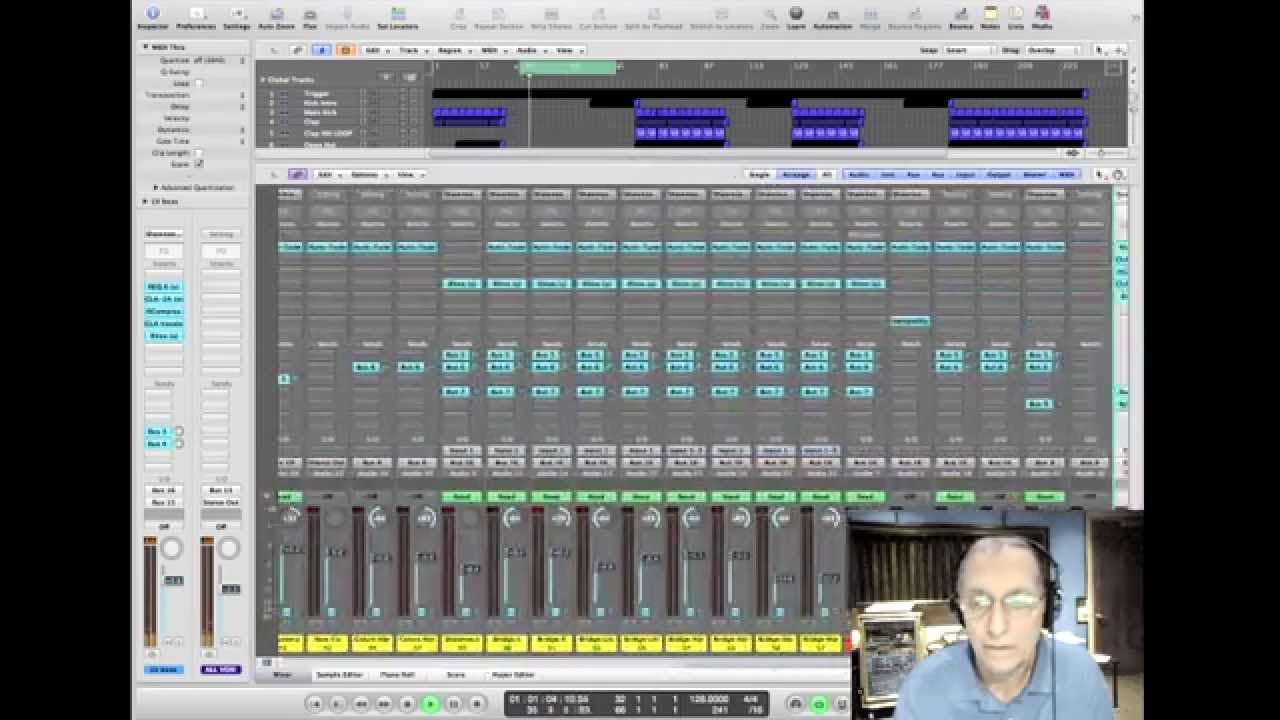
Task: Toggle the MIDI channel filter button
Action: 1066,174
